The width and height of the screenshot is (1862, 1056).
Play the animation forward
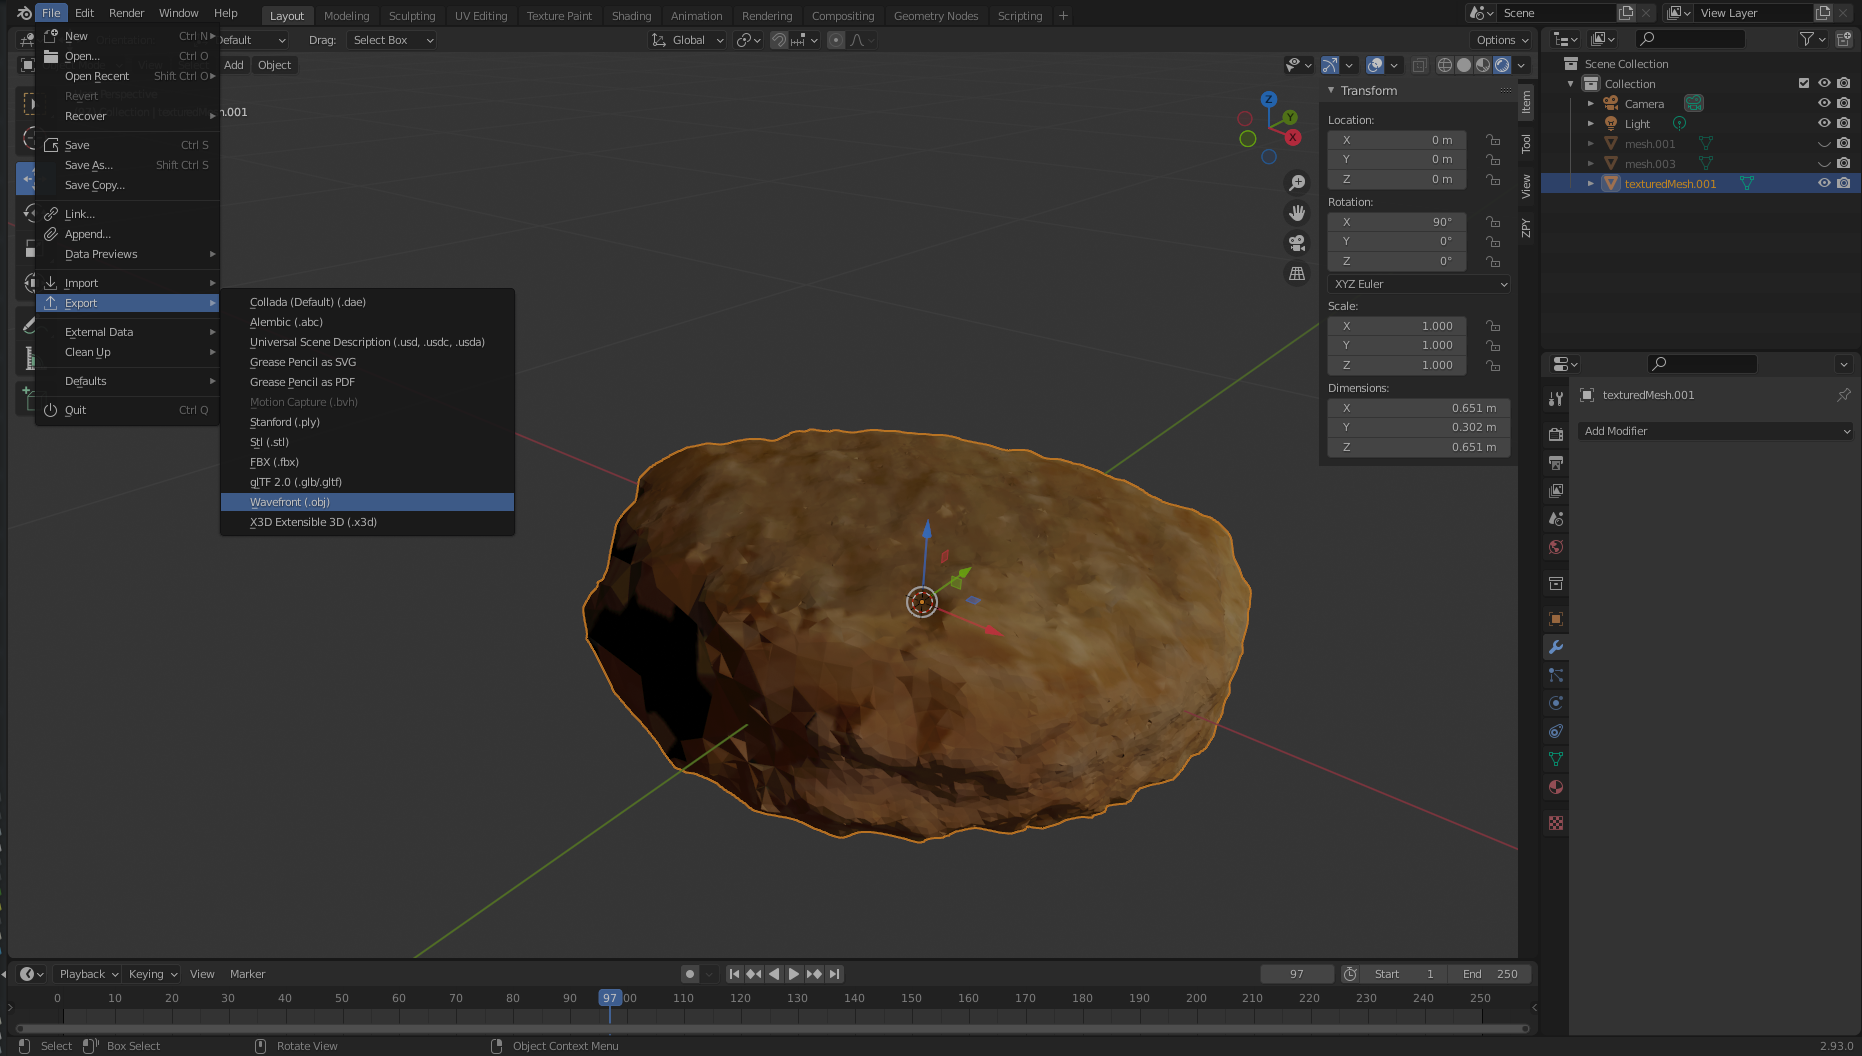pyautogui.click(x=794, y=974)
